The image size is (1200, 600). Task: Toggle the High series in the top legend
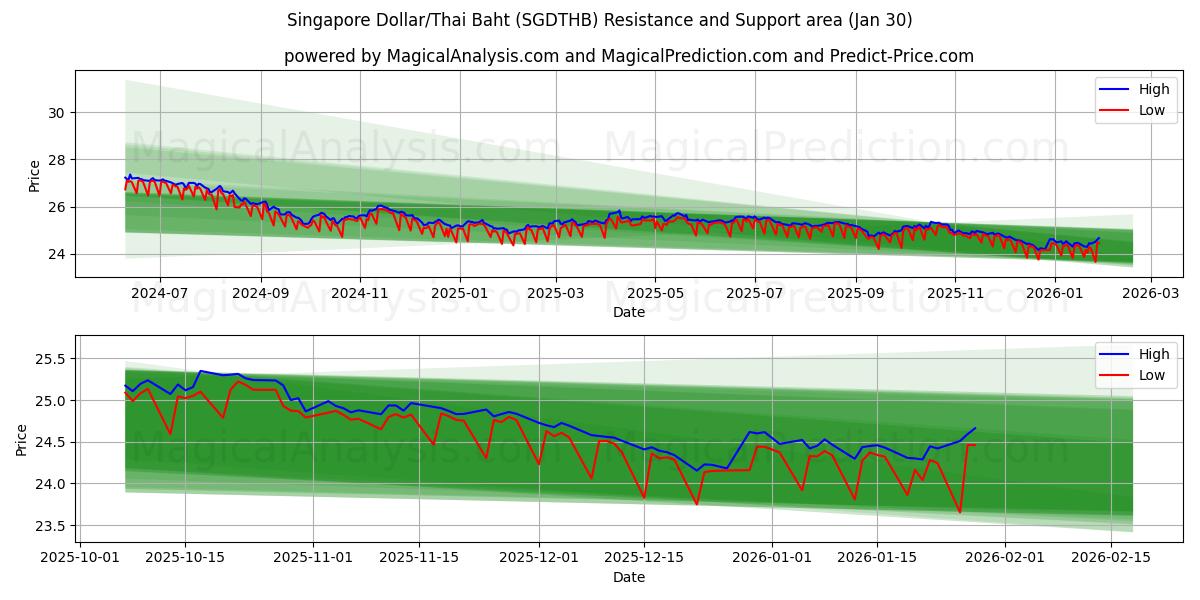point(1150,88)
